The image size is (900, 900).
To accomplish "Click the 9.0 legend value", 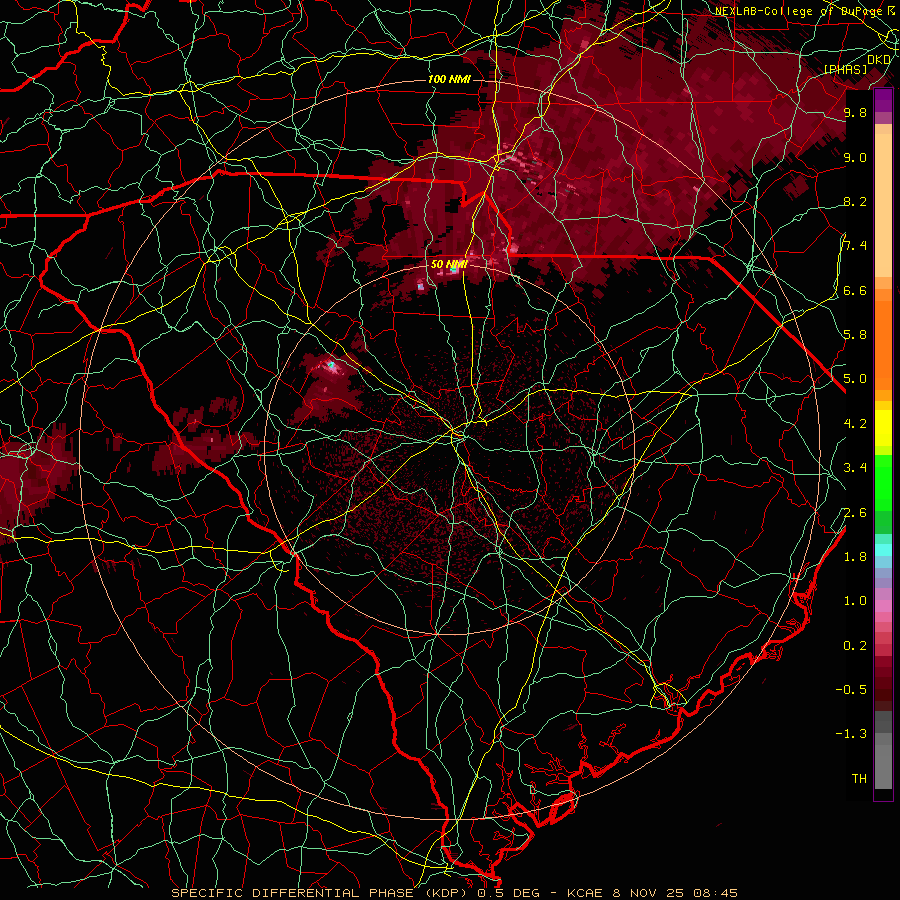I will (855, 157).
